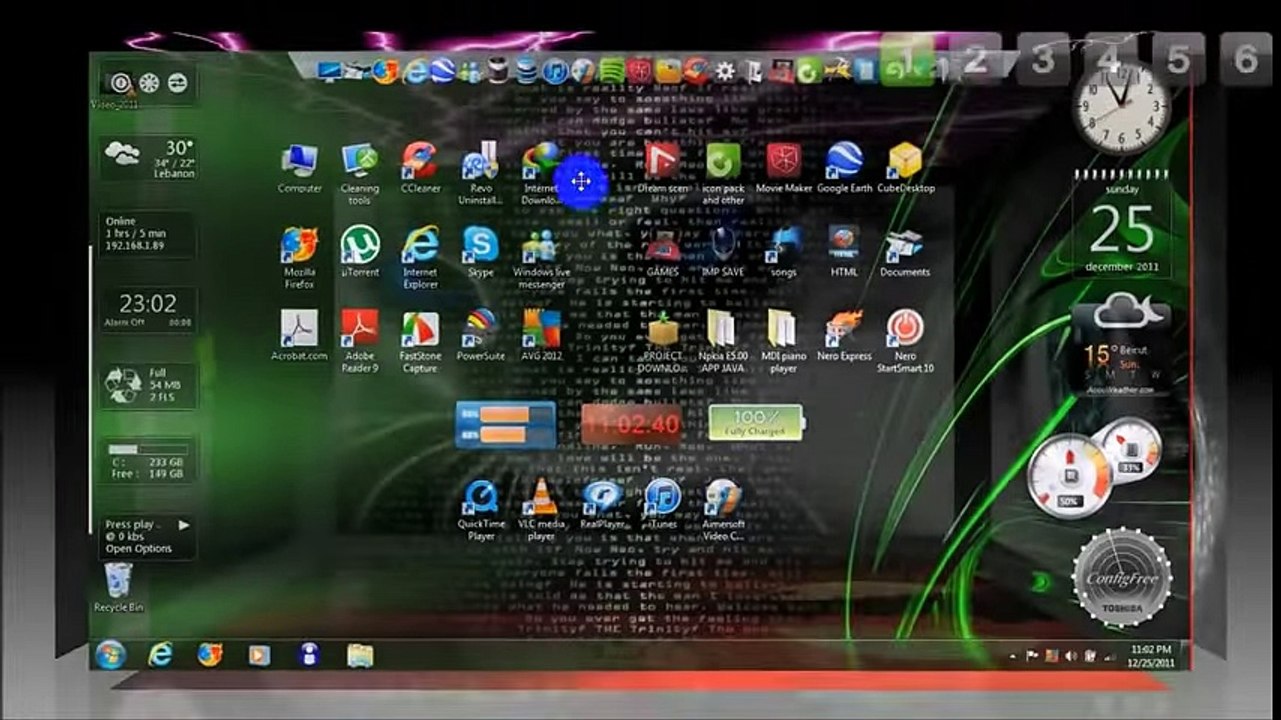Open the VLC media player desktop icon
The image size is (1281, 720).
pos(541,510)
